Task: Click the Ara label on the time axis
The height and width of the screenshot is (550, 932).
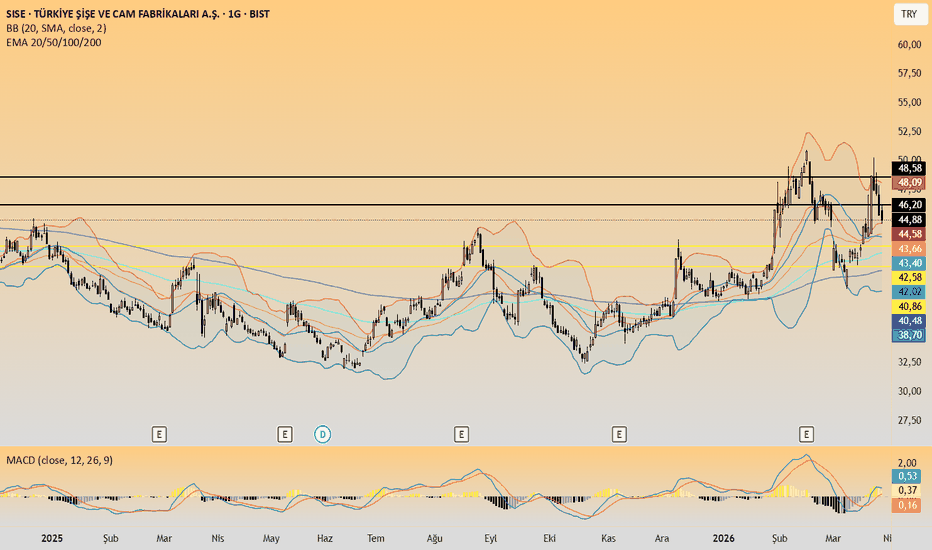Action: (662, 538)
